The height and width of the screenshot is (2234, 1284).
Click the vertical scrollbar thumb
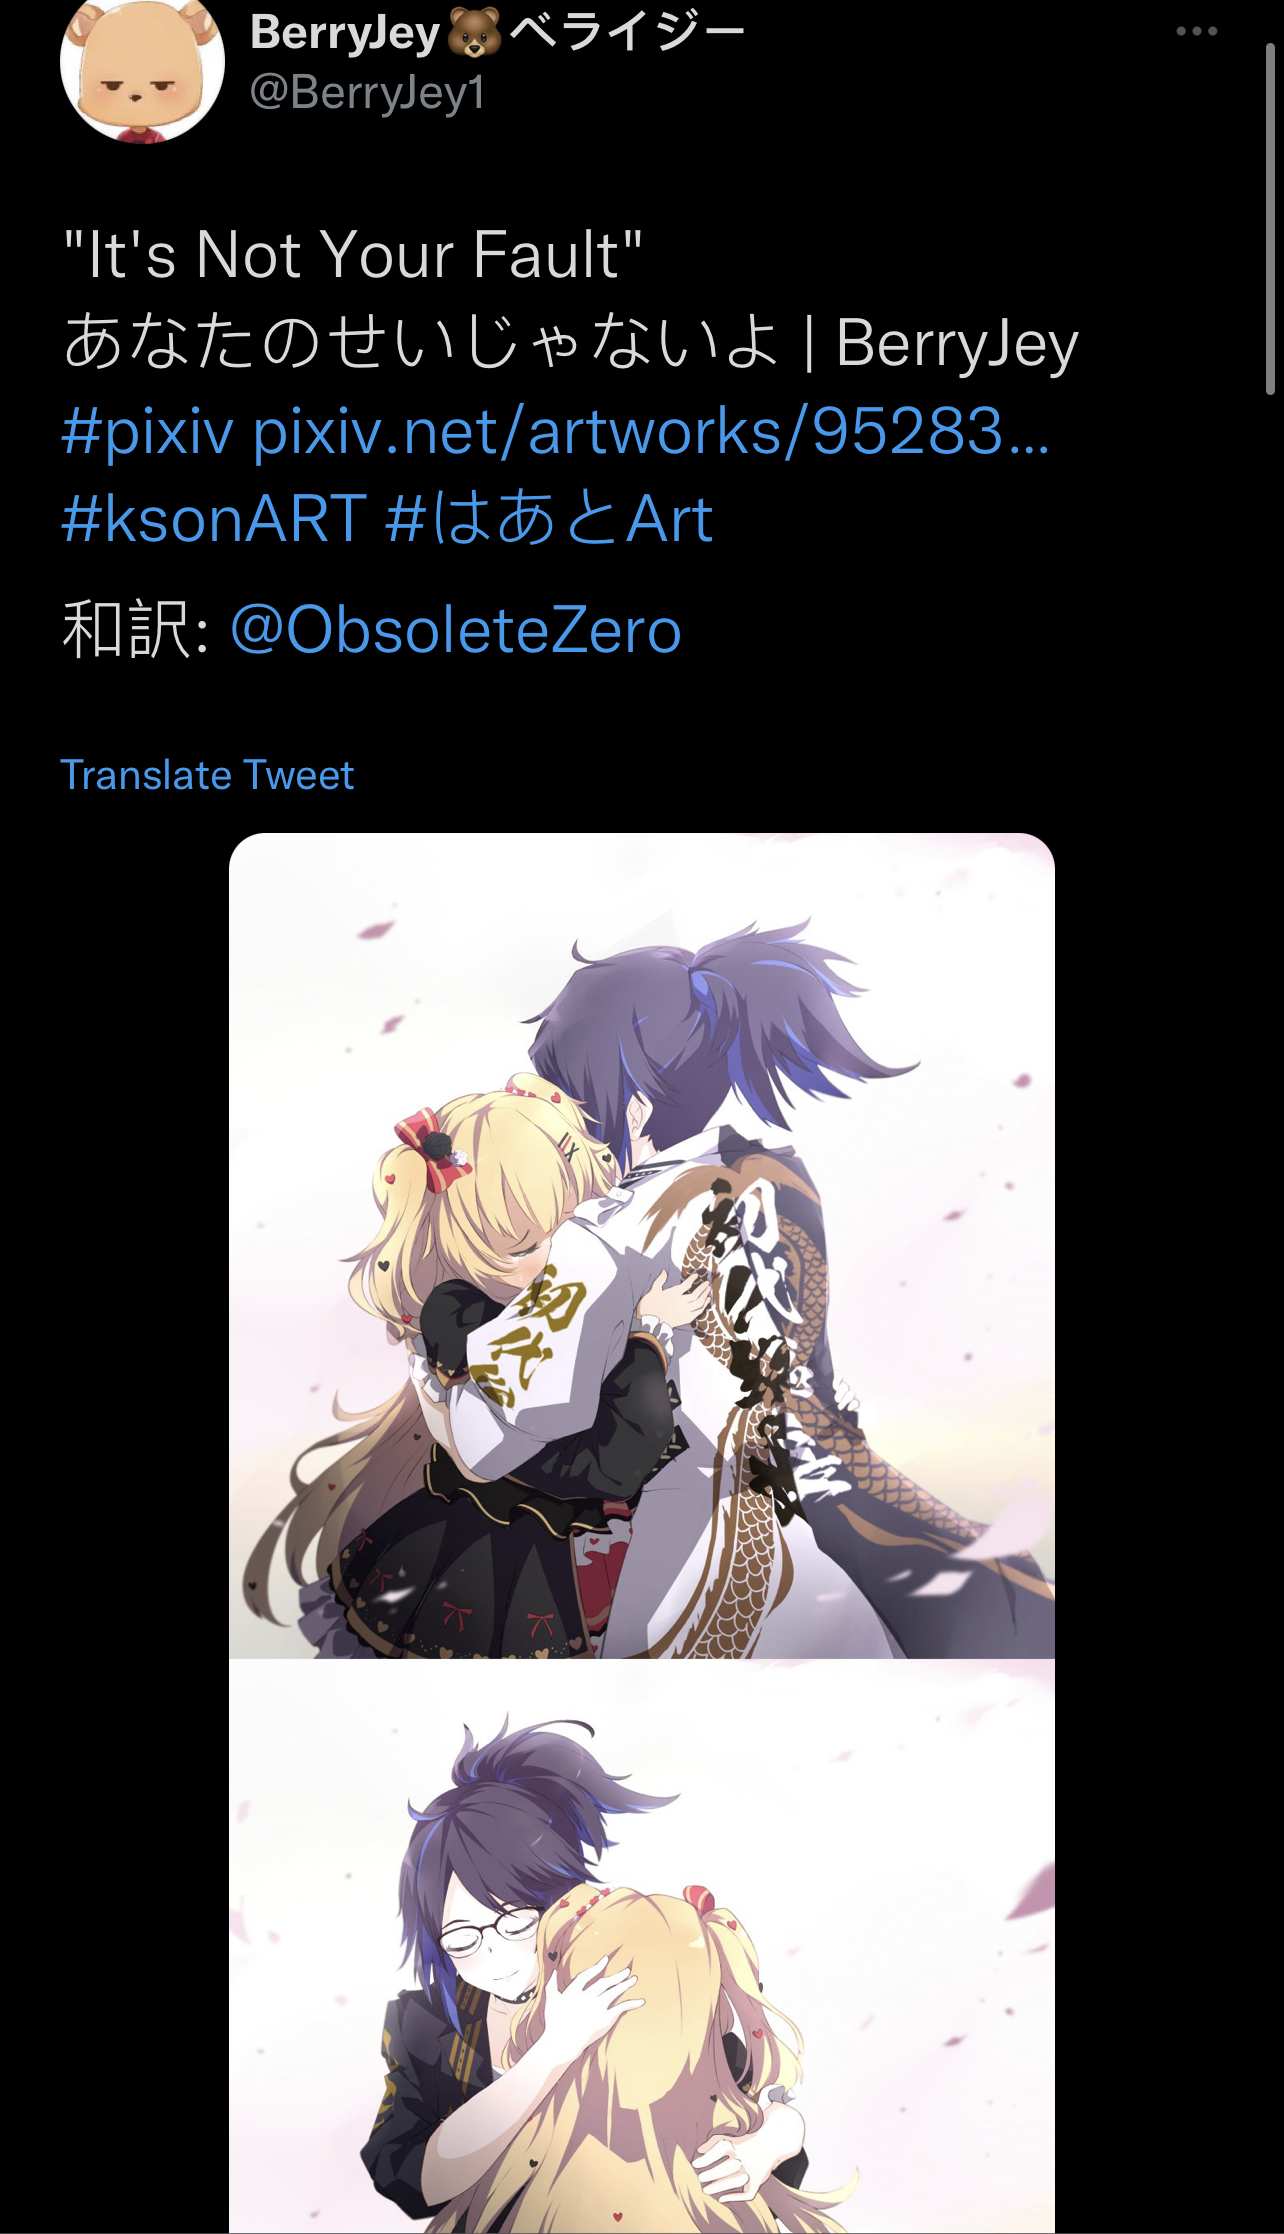click(1270, 218)
